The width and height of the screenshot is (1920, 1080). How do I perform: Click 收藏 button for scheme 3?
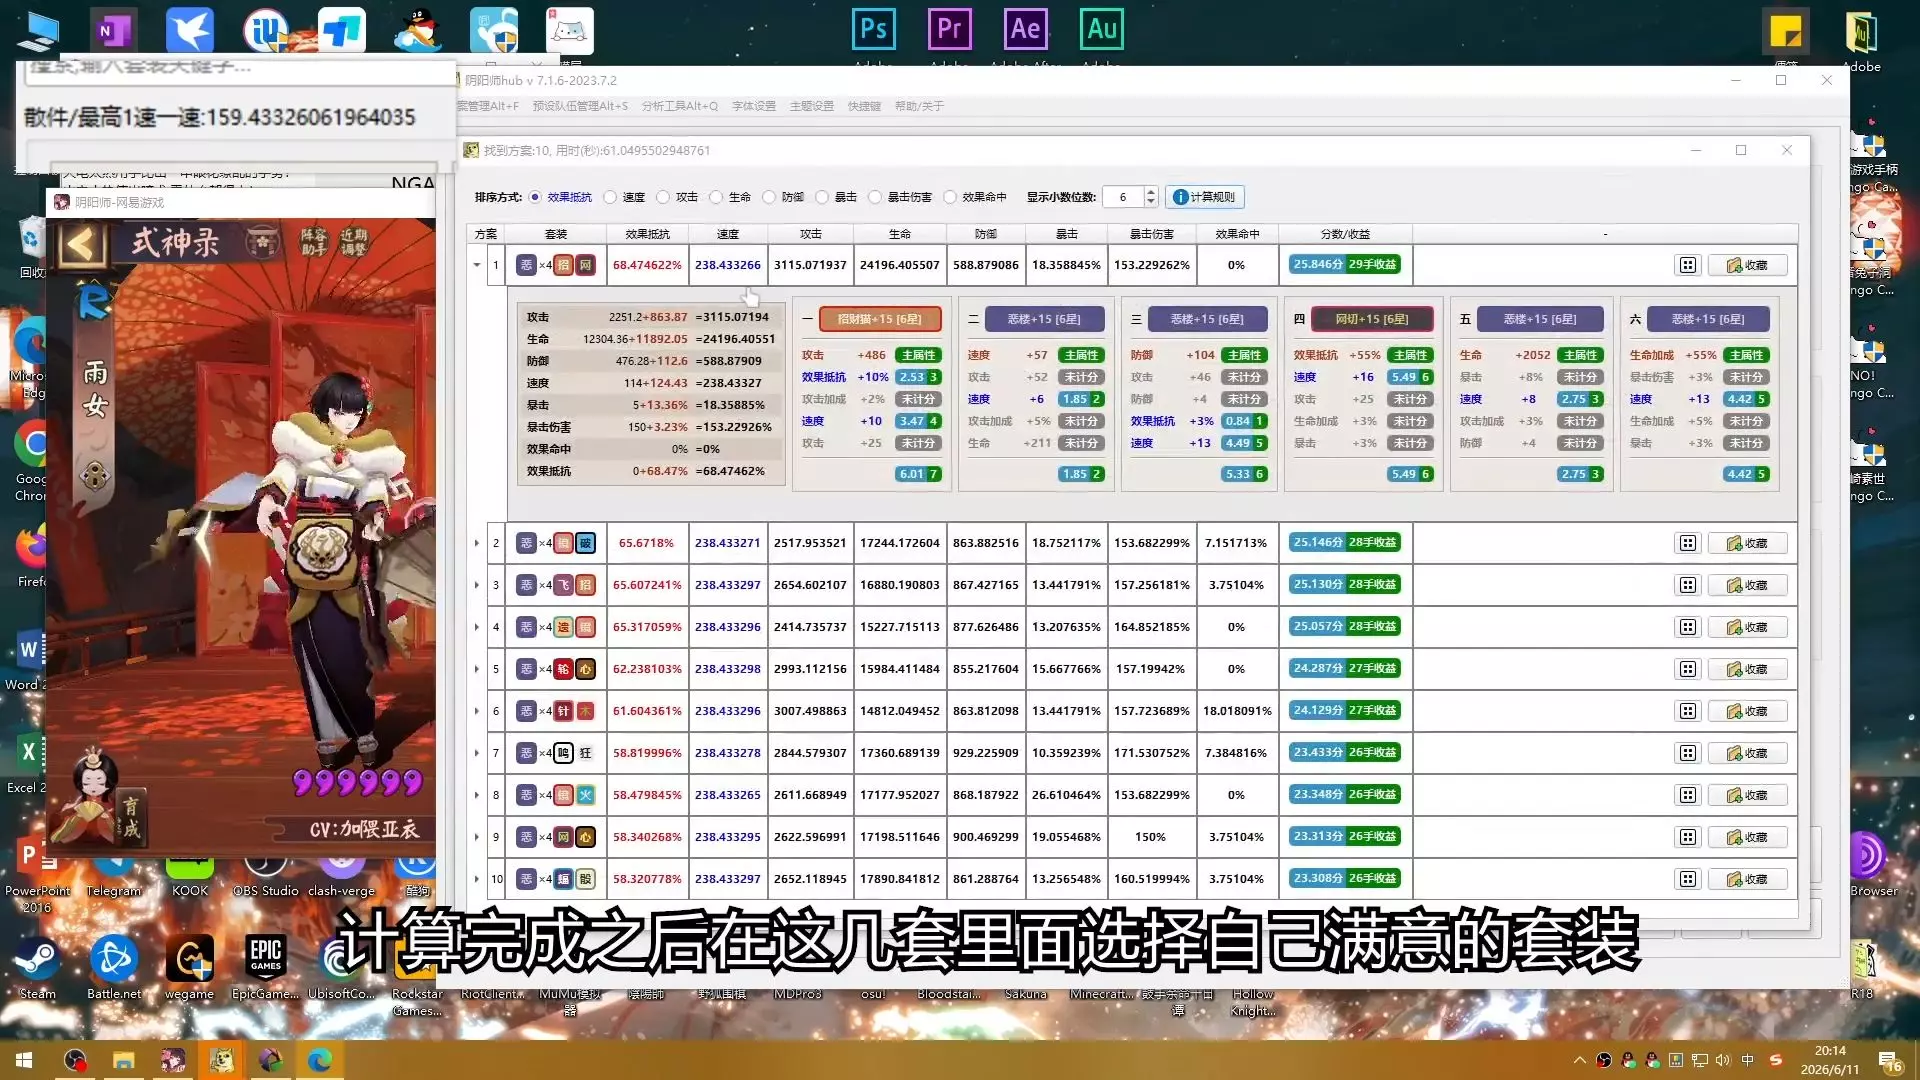click(x=1747, y=585)
